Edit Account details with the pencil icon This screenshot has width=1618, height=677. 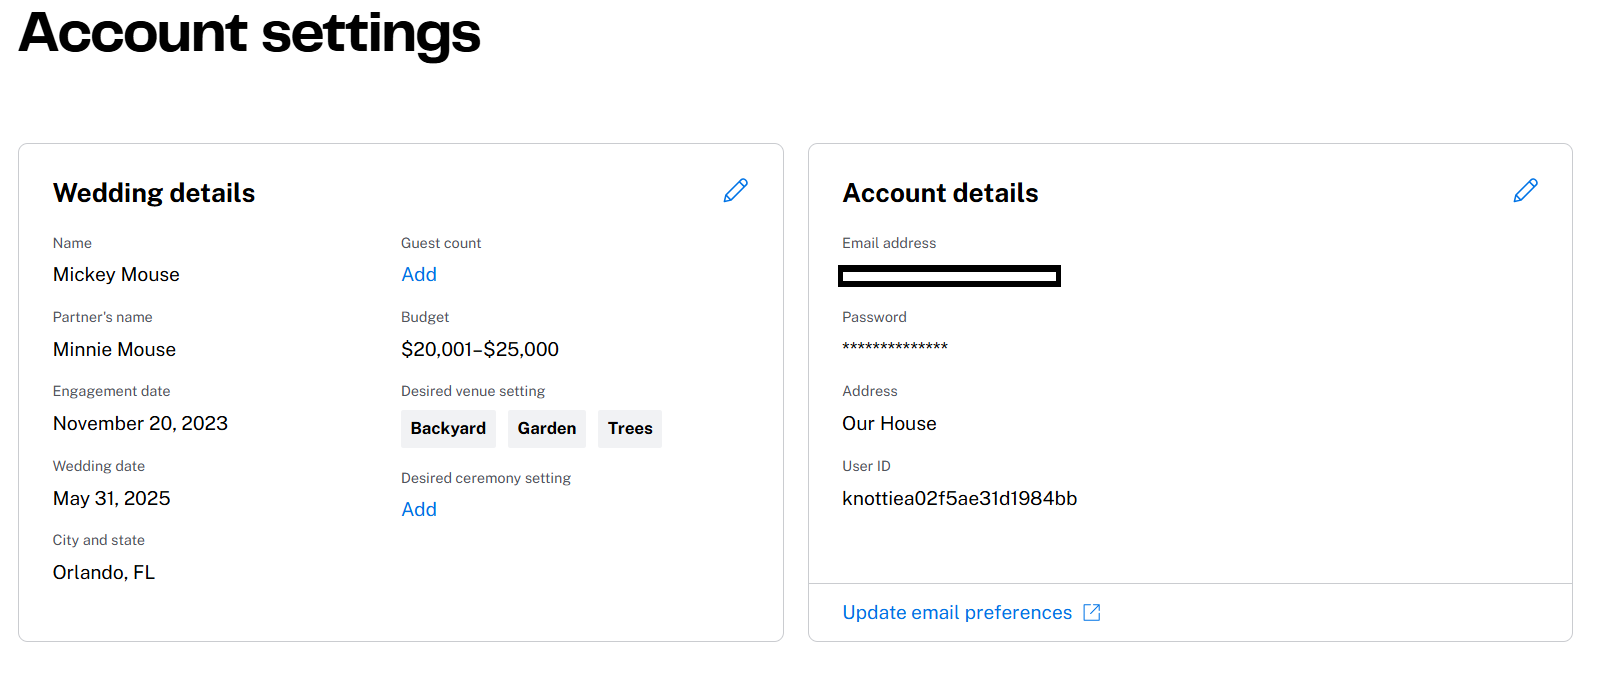(1526, 190)
